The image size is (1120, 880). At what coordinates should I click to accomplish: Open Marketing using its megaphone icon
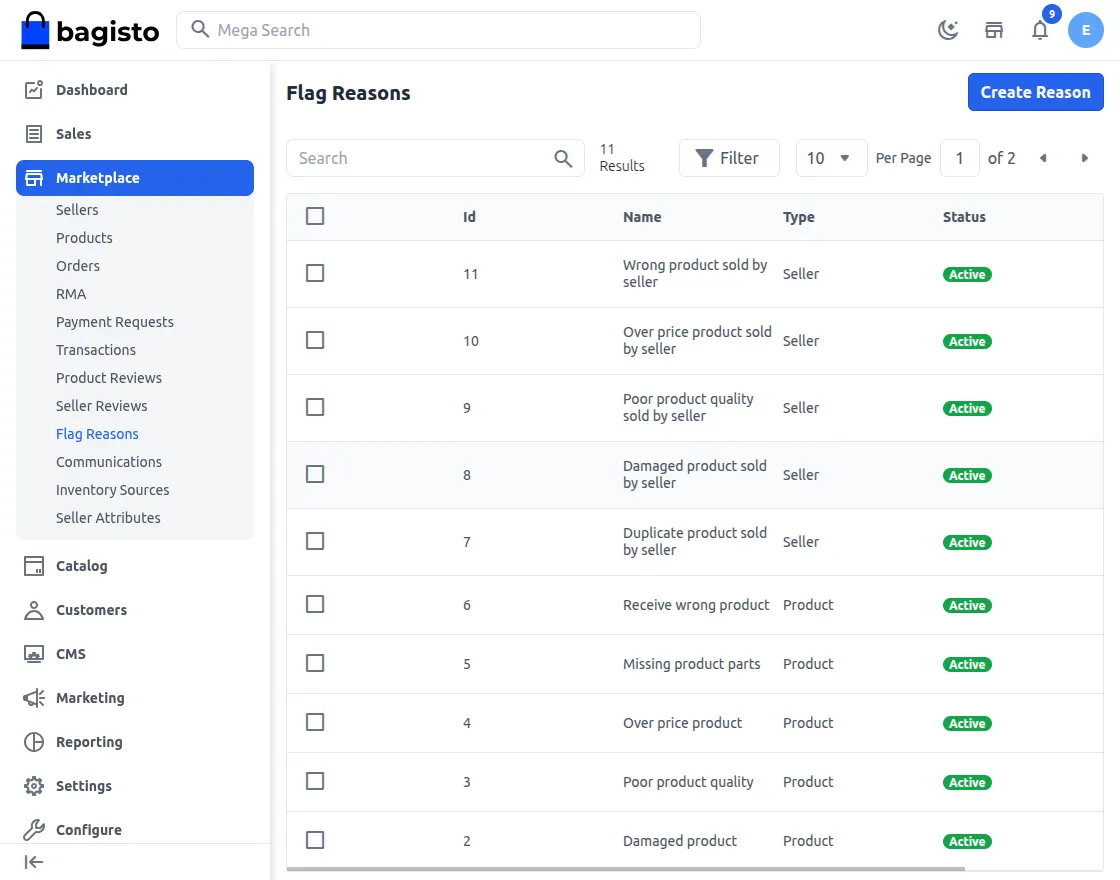click(33, 697)
